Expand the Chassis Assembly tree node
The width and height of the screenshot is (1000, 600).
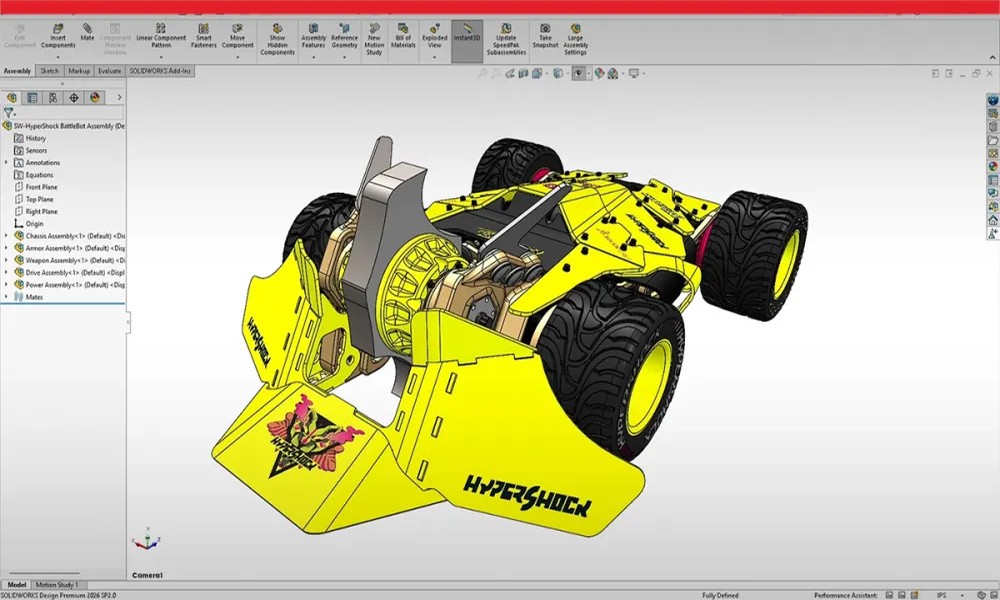6,236
